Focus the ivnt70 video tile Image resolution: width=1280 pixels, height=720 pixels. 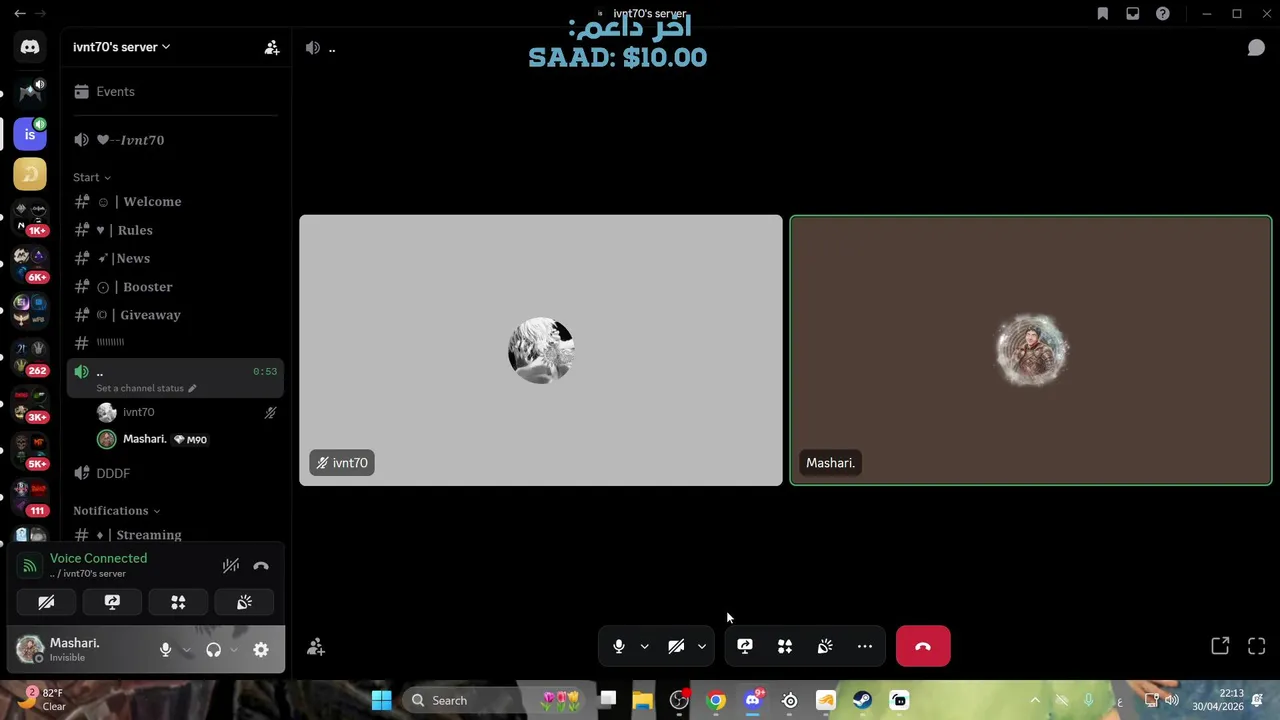click(x=541, y=350)
